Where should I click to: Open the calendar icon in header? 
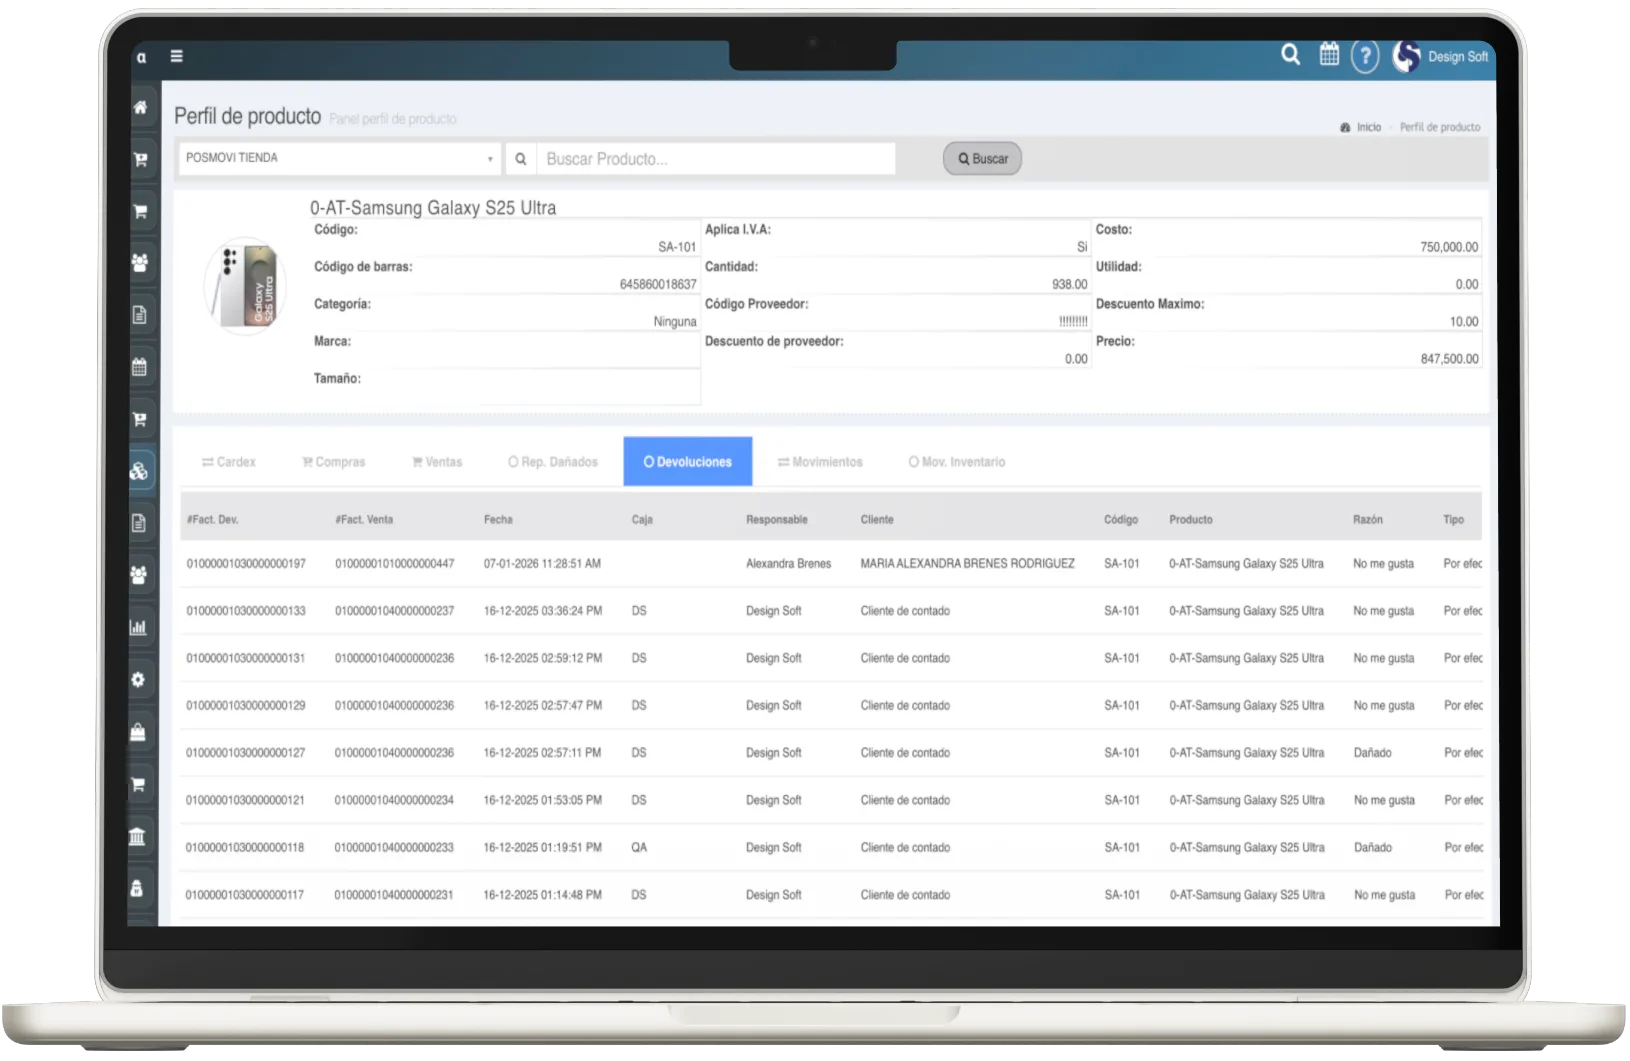coord(1328,55)
